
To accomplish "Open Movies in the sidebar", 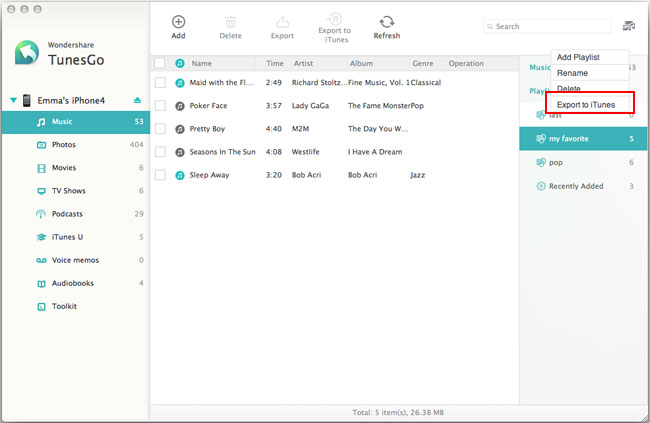I will coord(76,168).
